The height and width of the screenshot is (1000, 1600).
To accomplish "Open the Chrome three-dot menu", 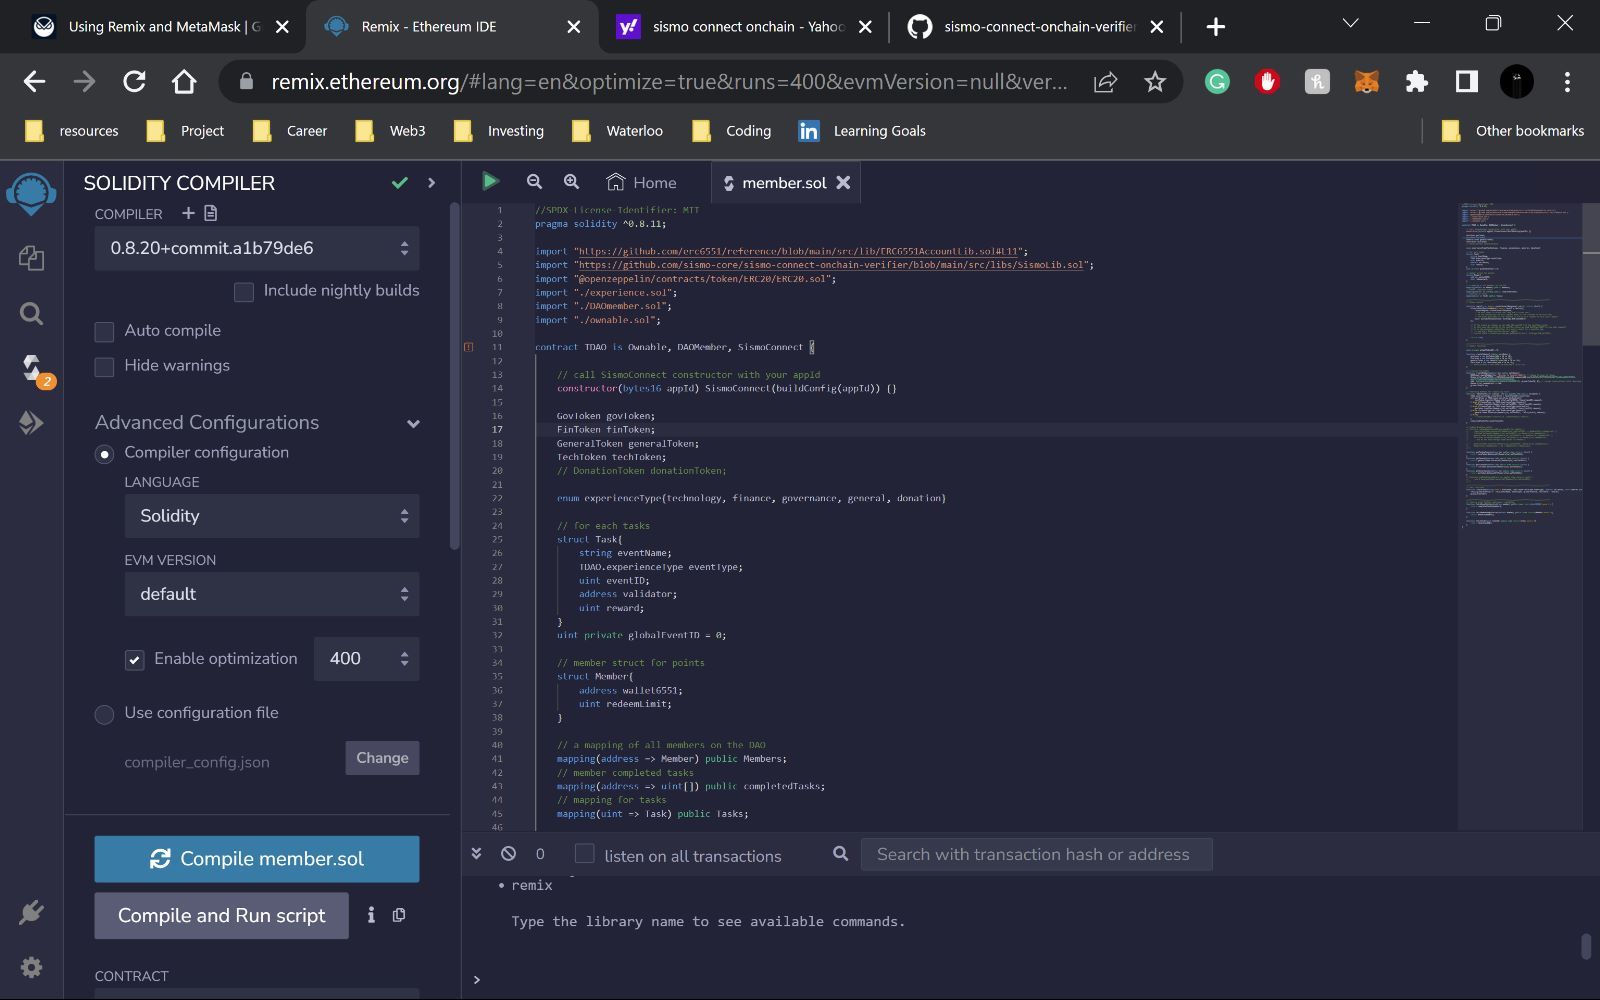I will tap(1567, 81).
